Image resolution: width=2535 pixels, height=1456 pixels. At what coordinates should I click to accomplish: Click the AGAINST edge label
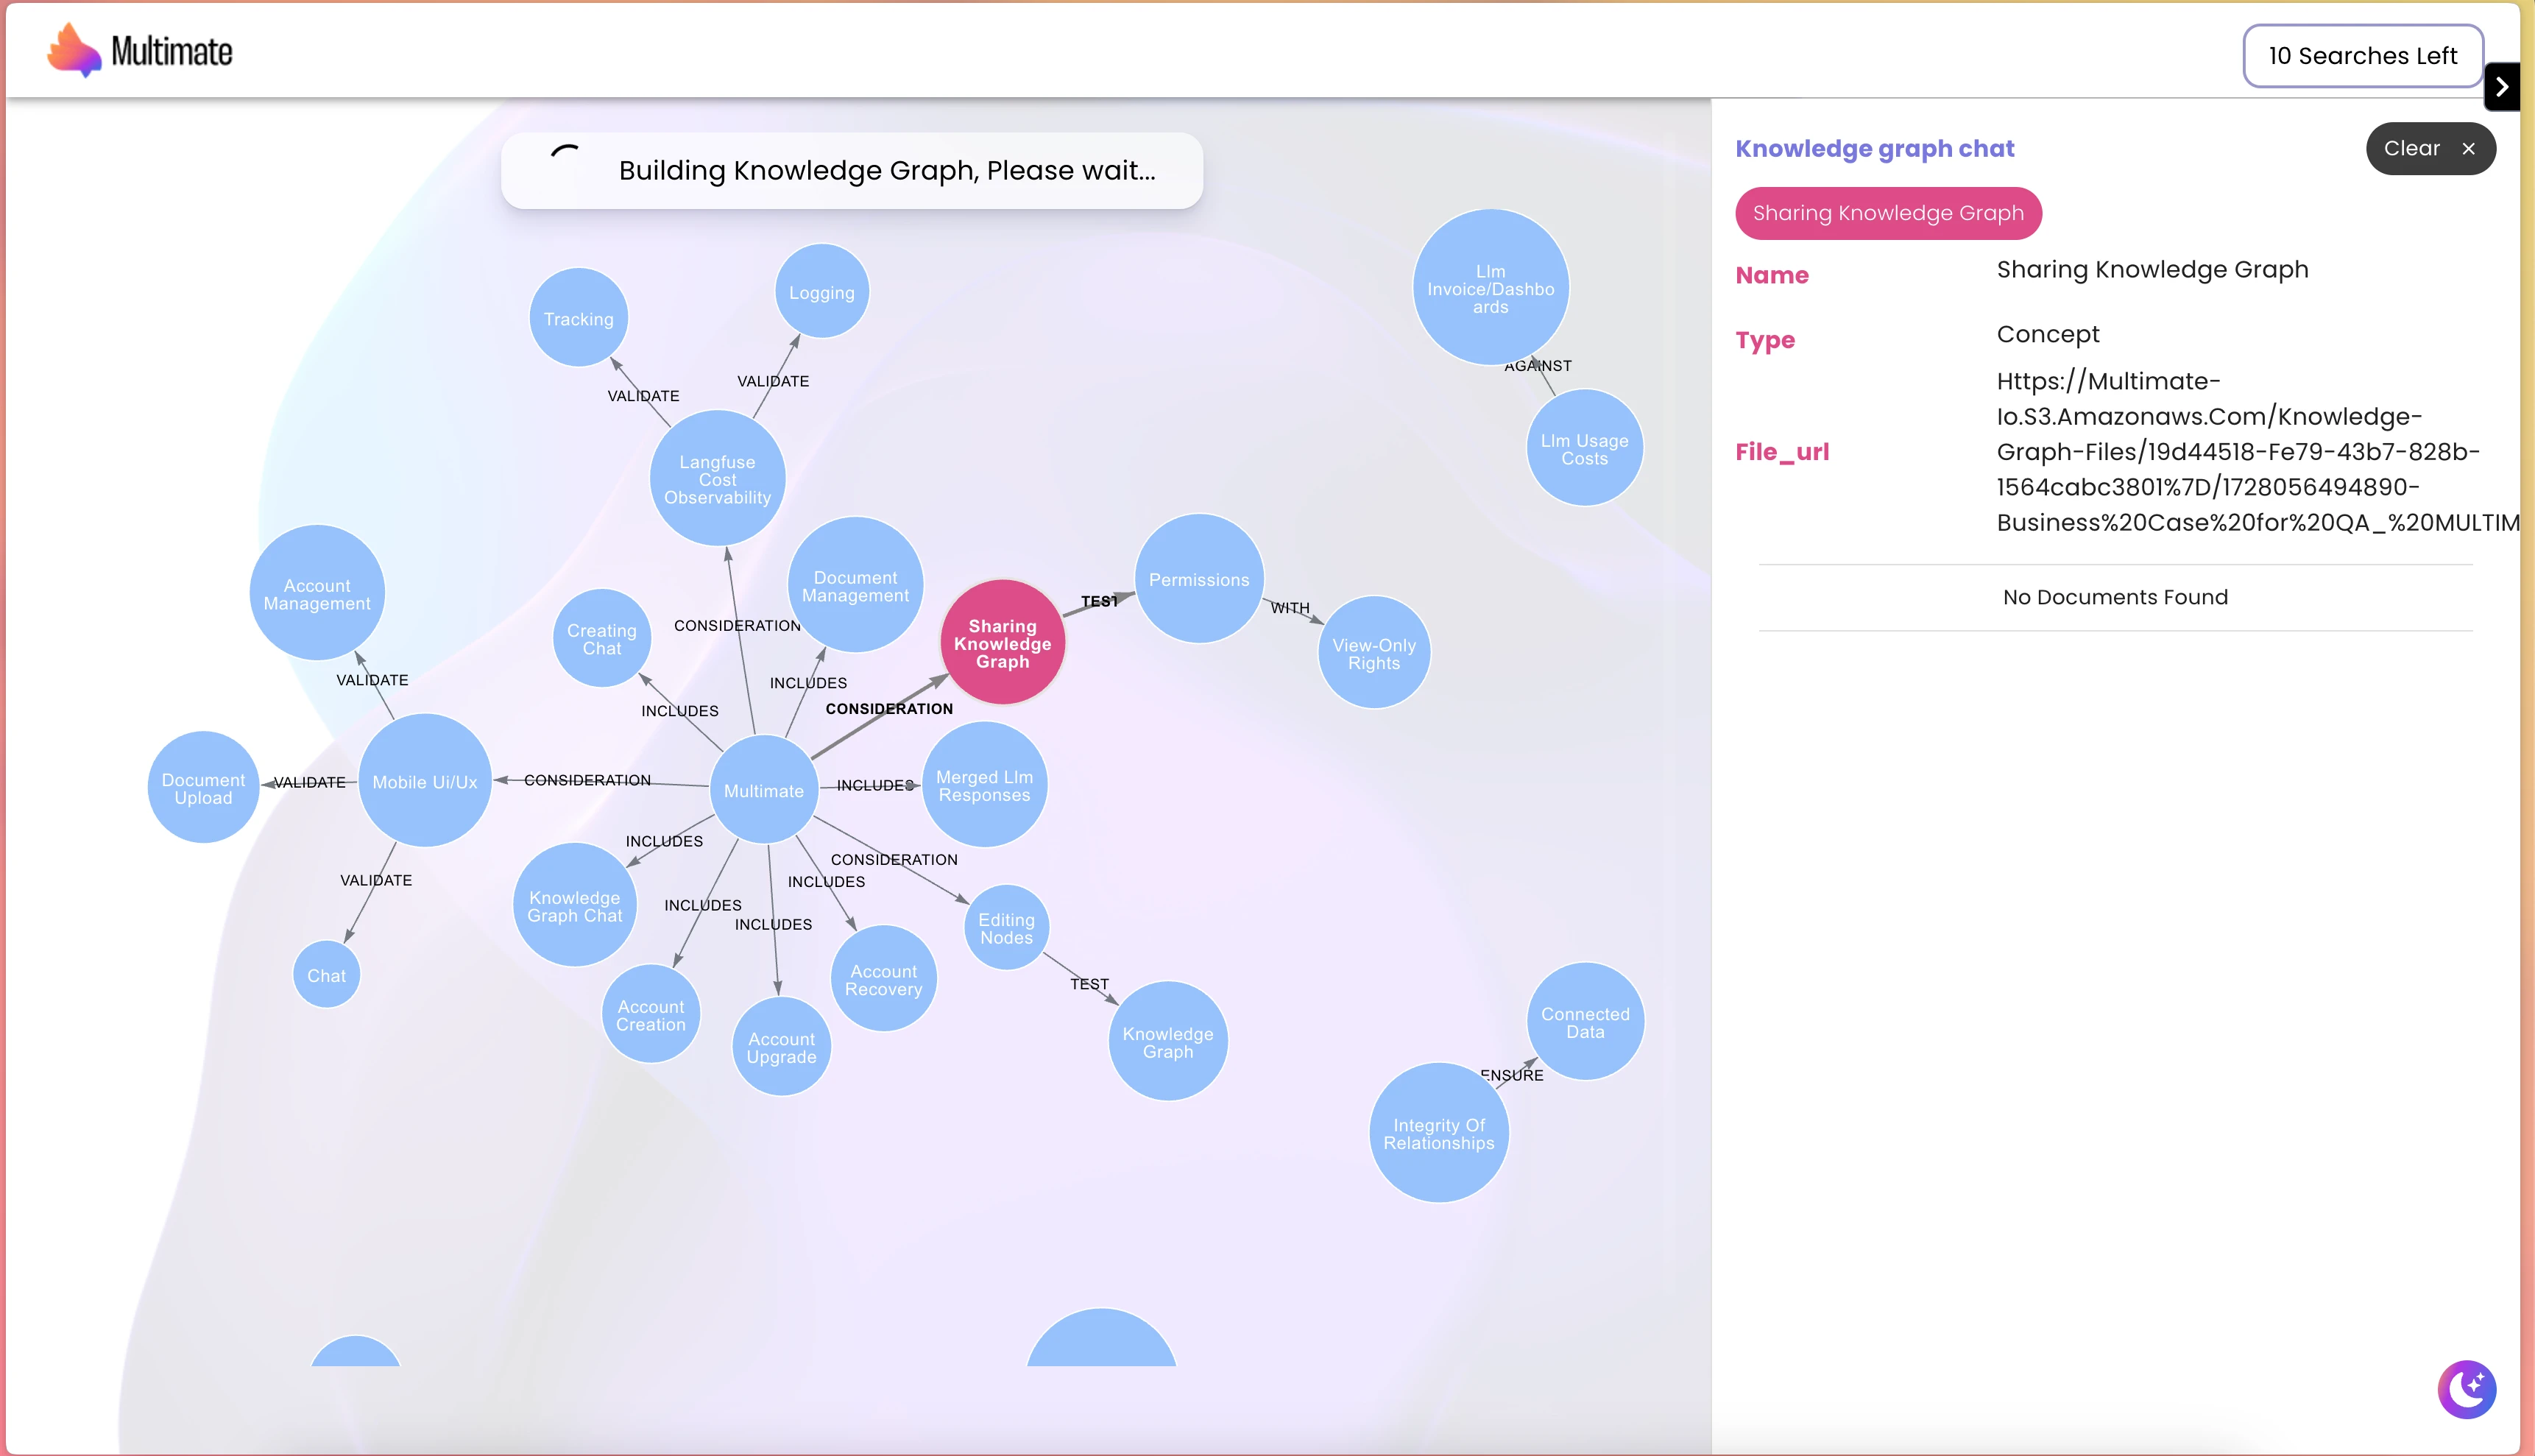1538,366
